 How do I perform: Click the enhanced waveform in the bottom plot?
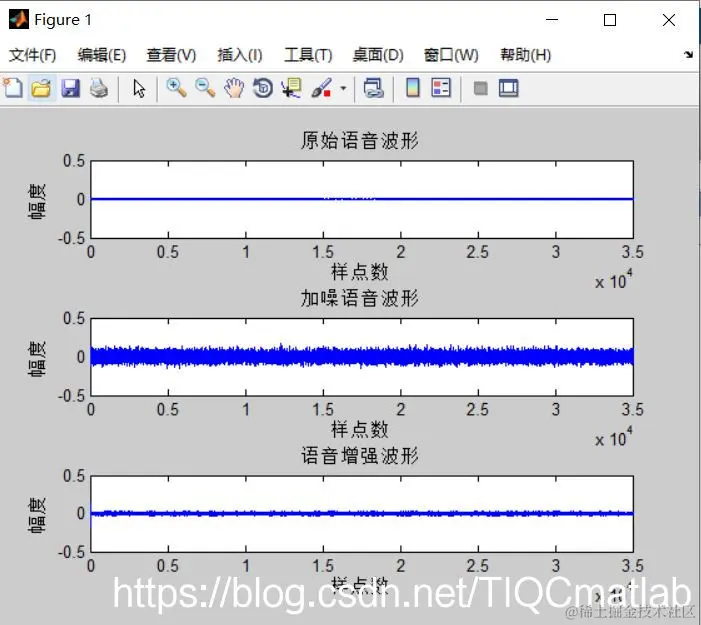362,514
